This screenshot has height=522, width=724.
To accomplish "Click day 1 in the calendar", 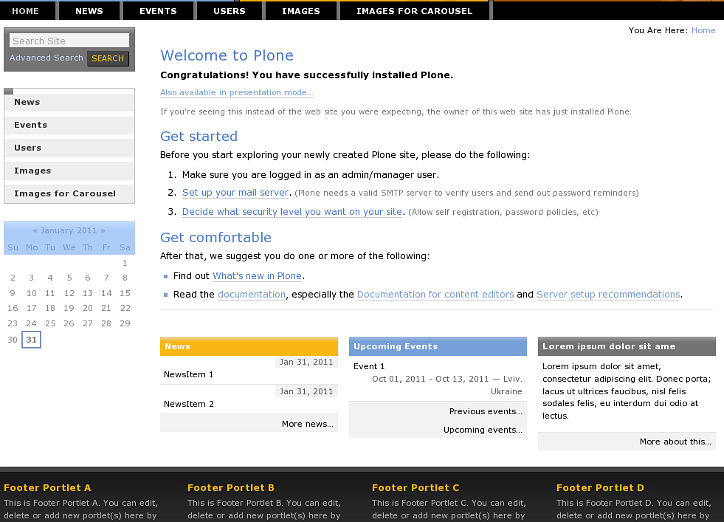I will (125, 263).
